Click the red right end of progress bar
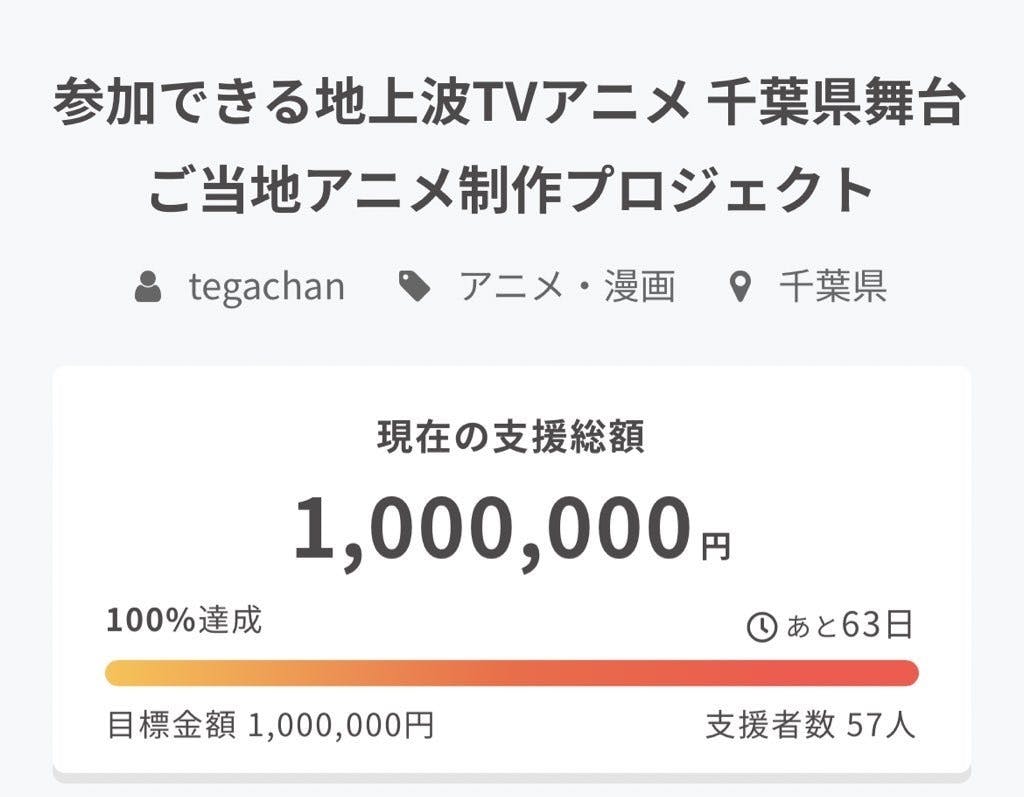 [904, 673]
